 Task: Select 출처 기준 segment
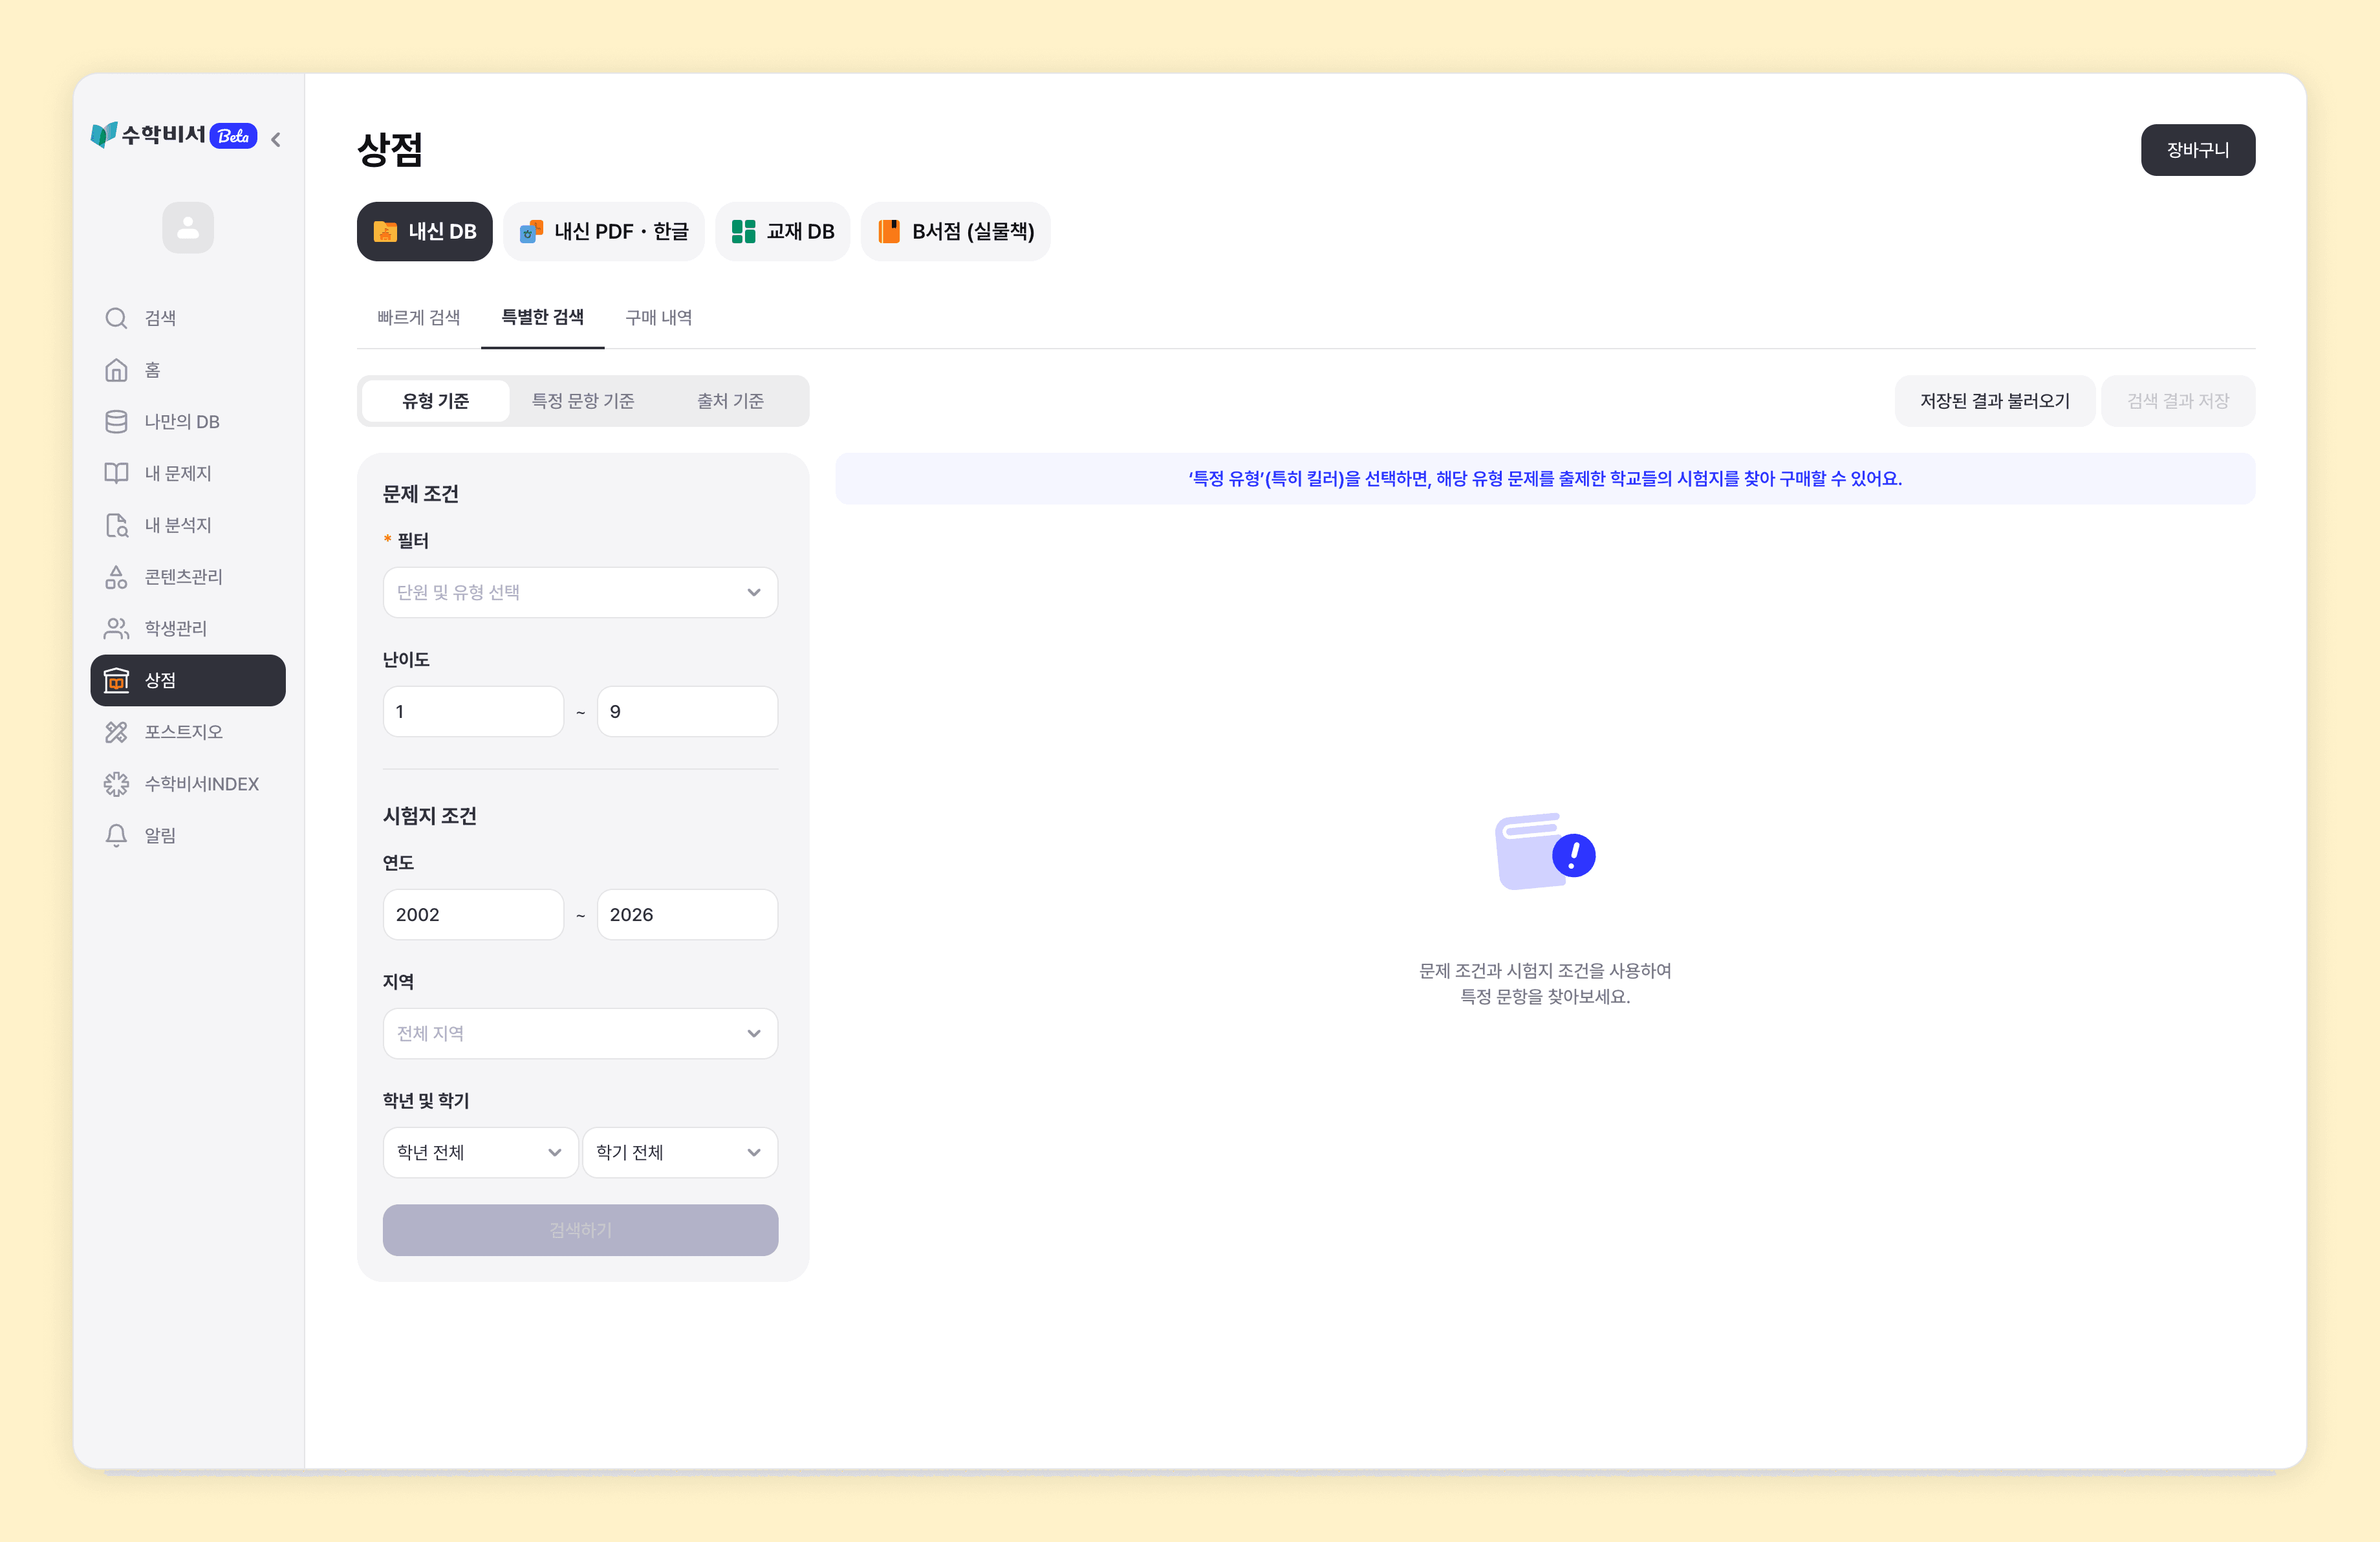click(x=730, y=401)
